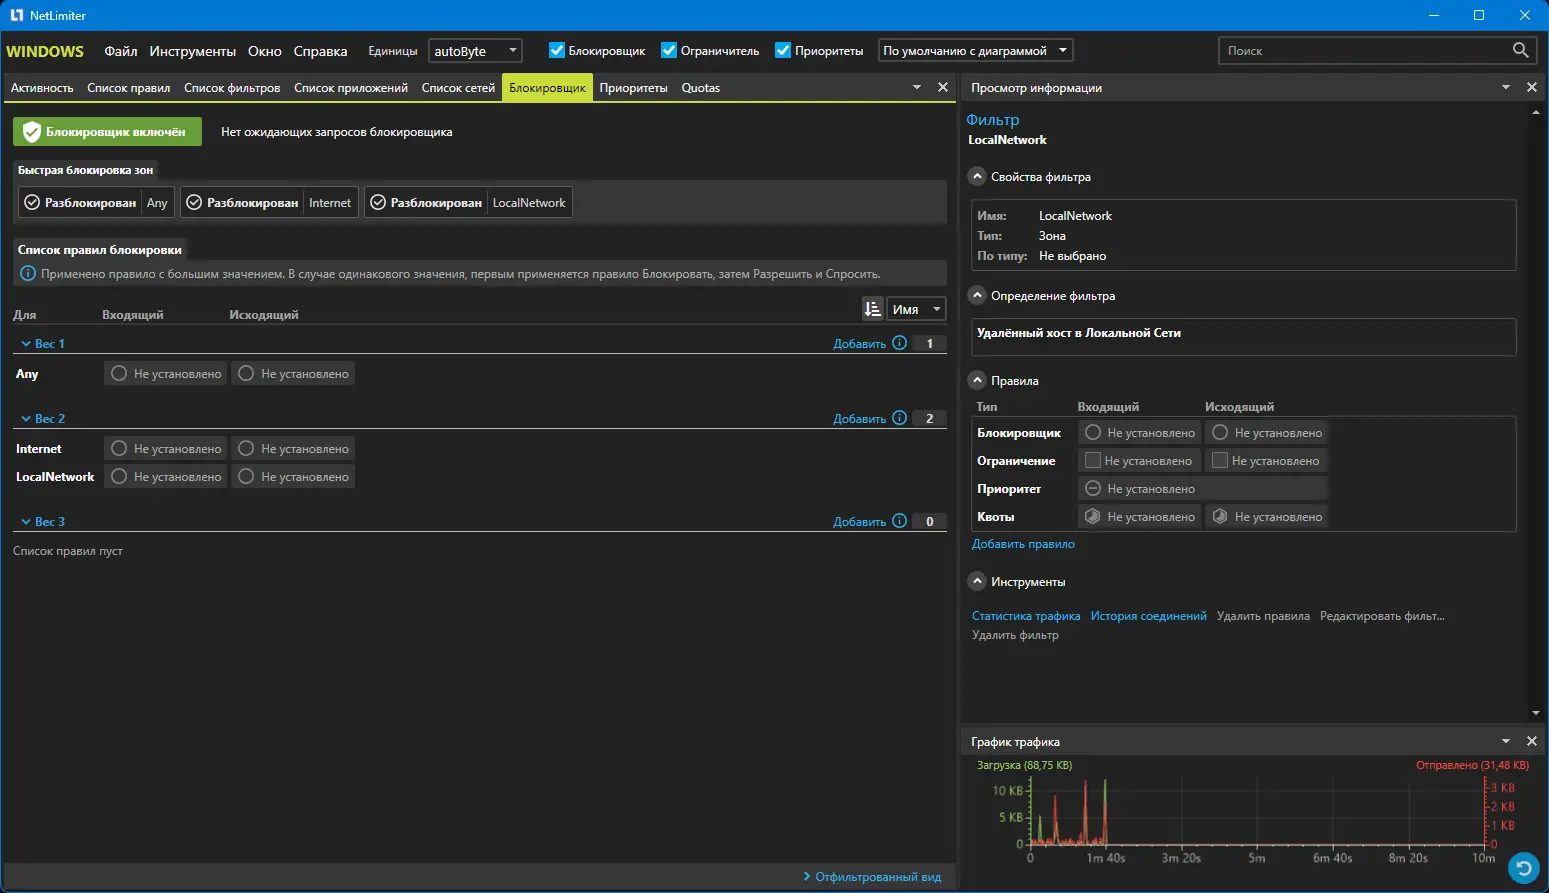
Task: Toggle the Ограничитель checkbox
Action: coord(669,50)
